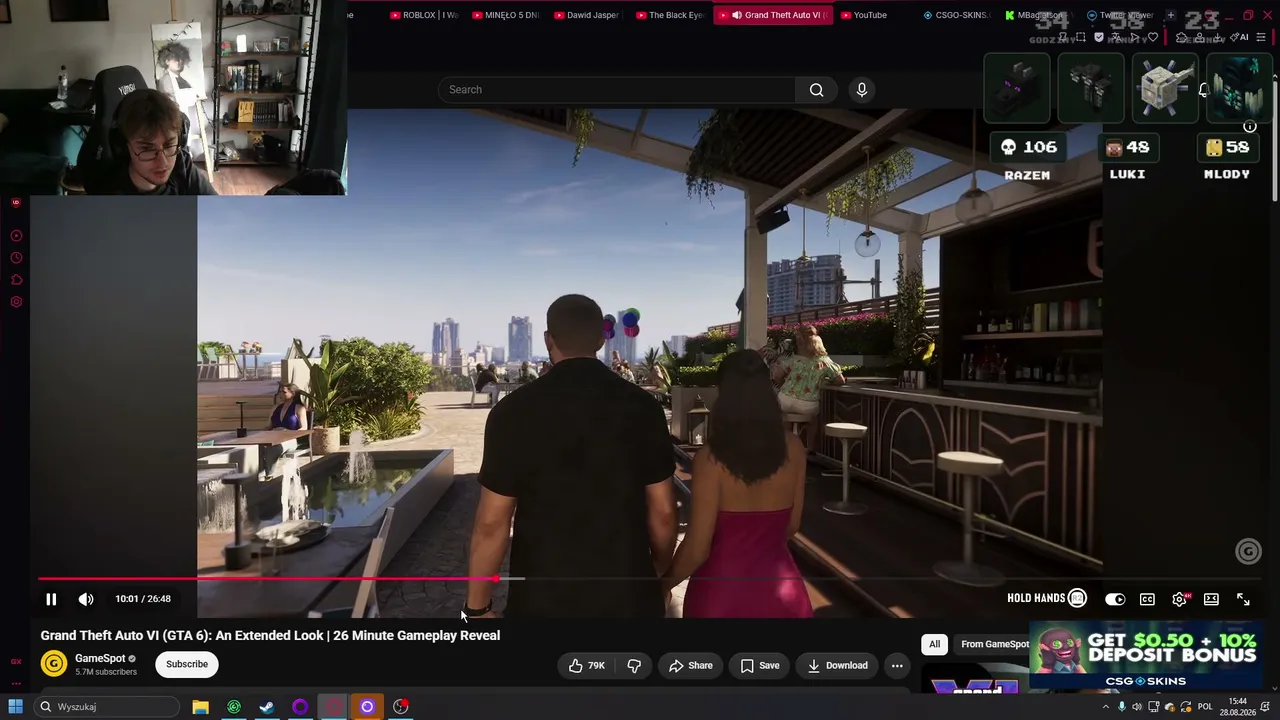Open the GameSpot channel name link

[x=100, y=658]
